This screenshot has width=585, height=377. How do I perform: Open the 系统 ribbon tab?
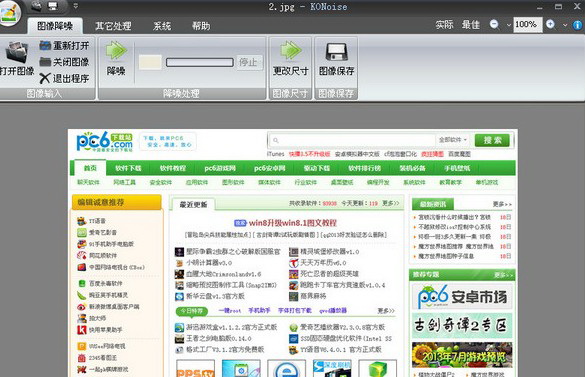(x=162, y=26)
